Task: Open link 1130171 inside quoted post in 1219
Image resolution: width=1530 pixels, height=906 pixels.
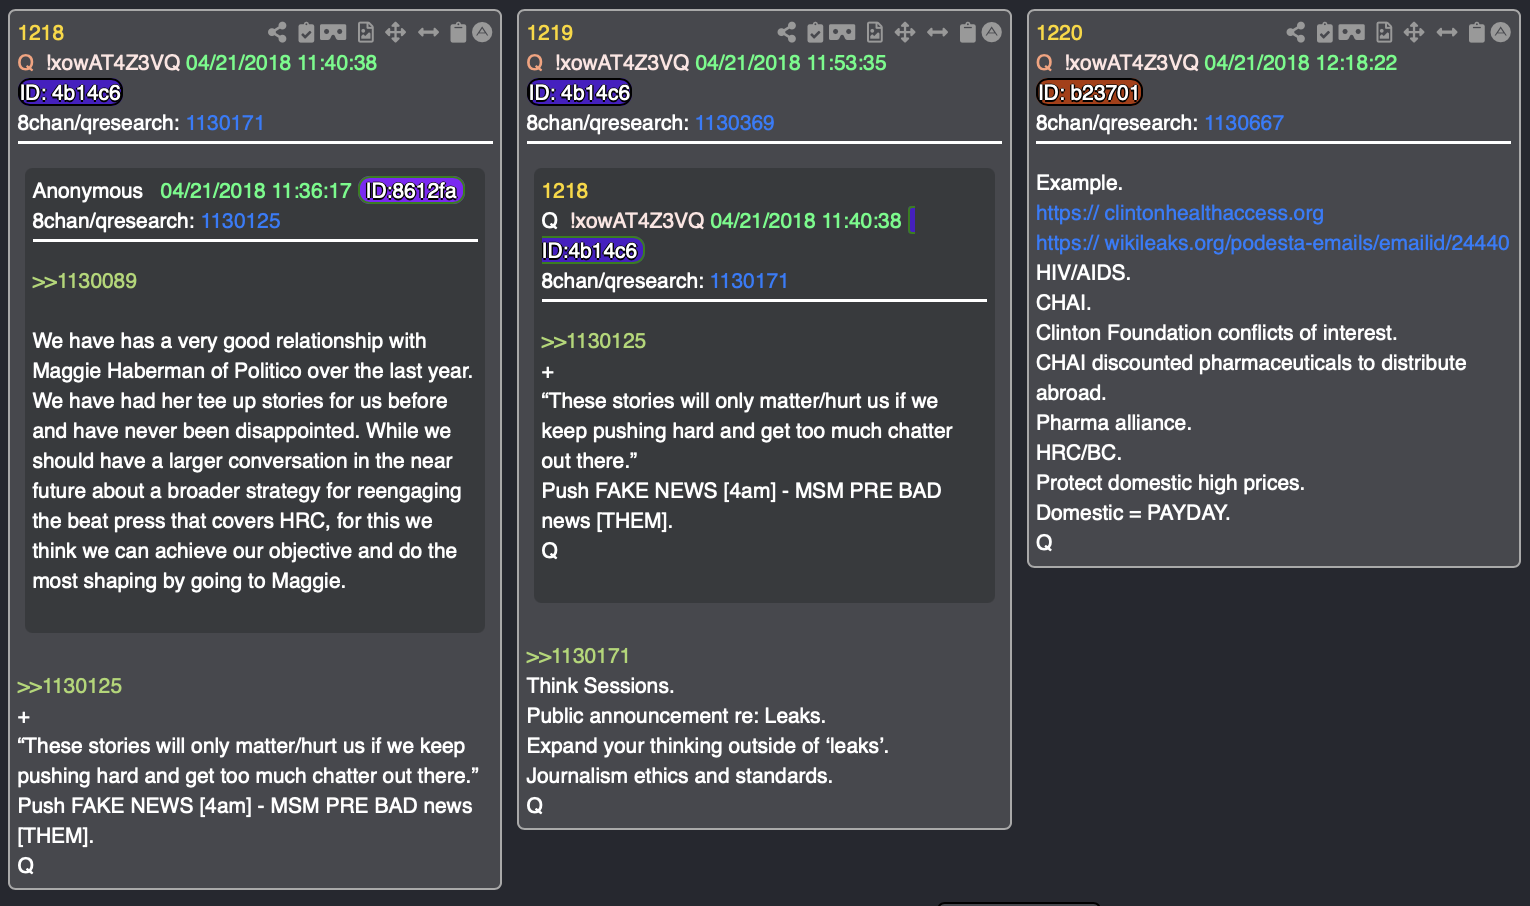Action: pos(749,281)
